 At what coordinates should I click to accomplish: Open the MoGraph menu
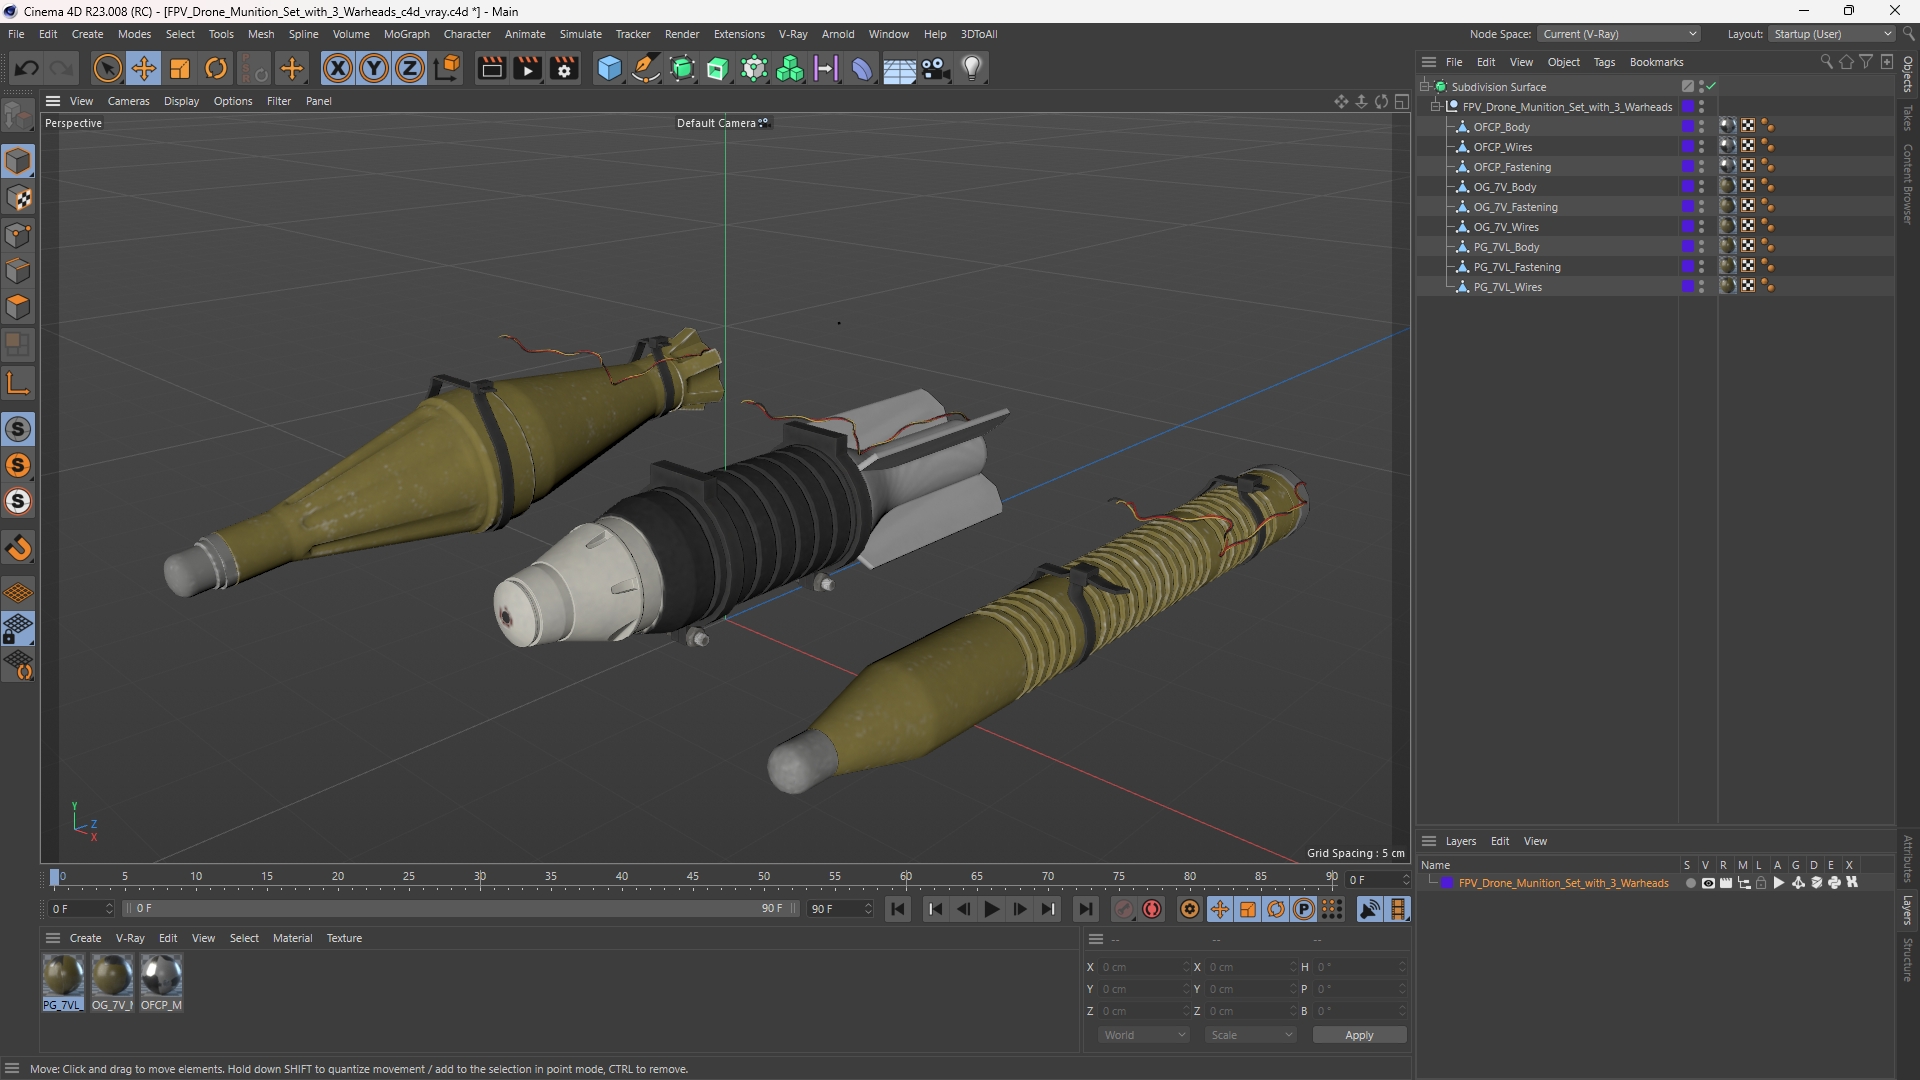(x=406, y=34)
